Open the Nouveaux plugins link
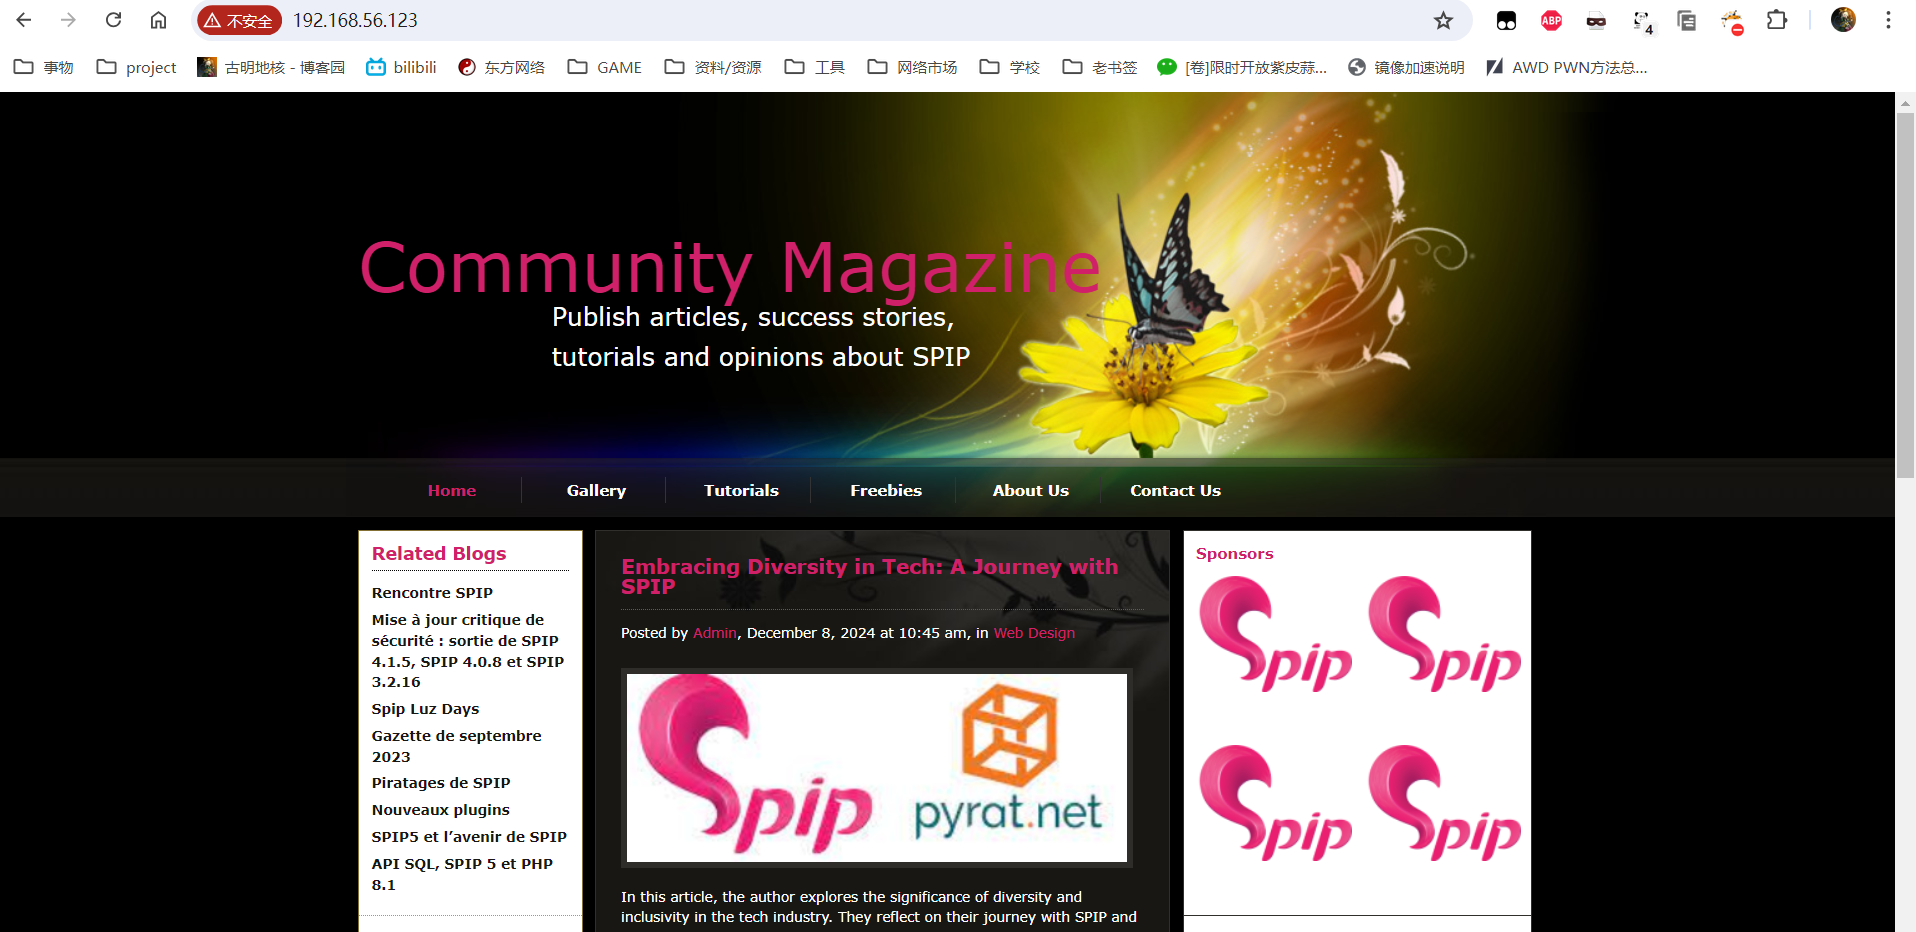The image size is (1916, 932). 440,810
